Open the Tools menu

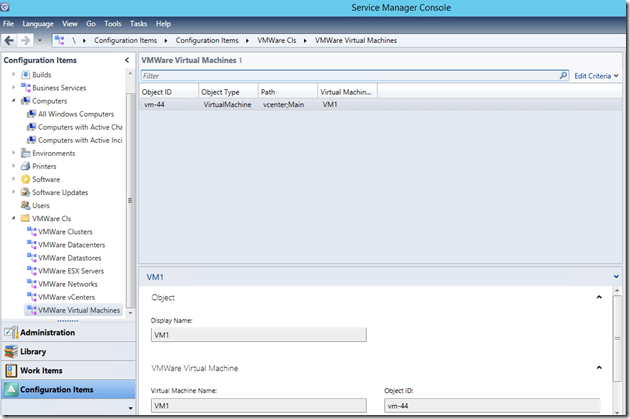click(x=112, y=23)
